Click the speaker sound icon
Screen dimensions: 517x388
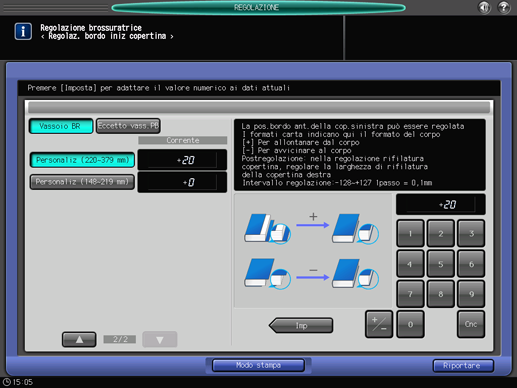click(x=484, y=7)
